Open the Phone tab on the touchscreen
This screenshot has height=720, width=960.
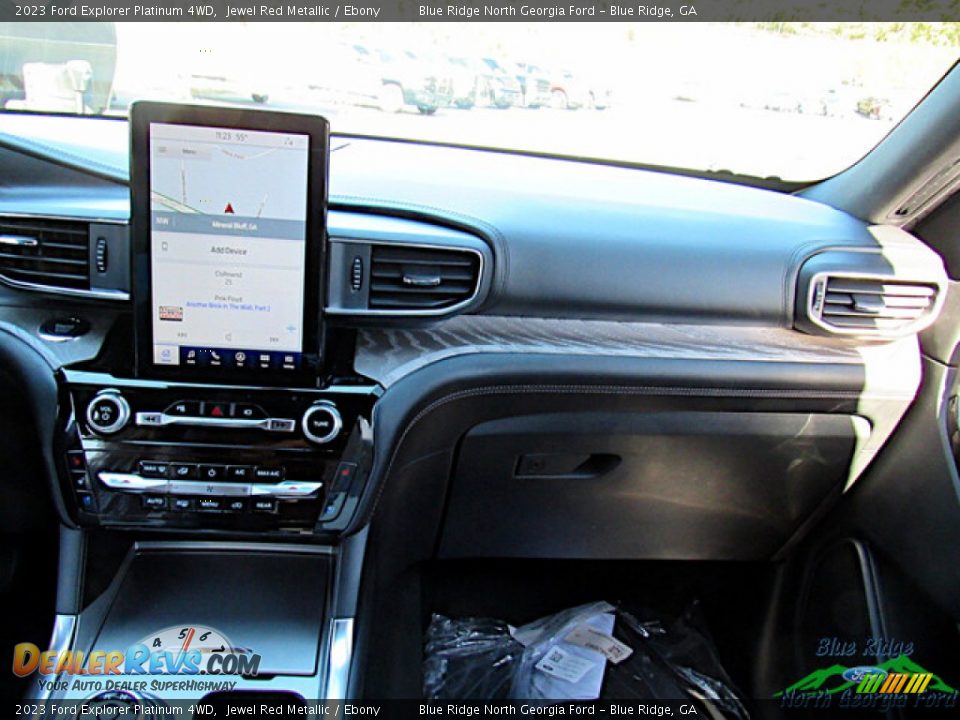tap(216, 357)
